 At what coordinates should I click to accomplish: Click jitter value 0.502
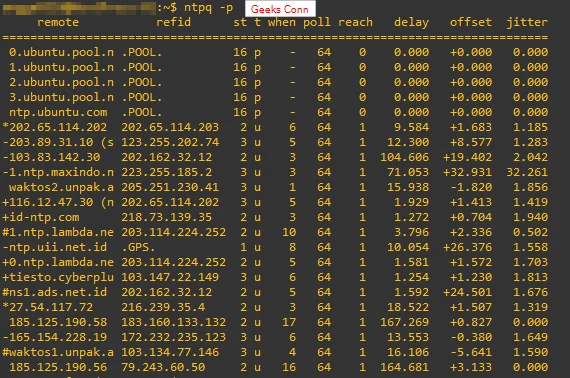tap(530, 232)
